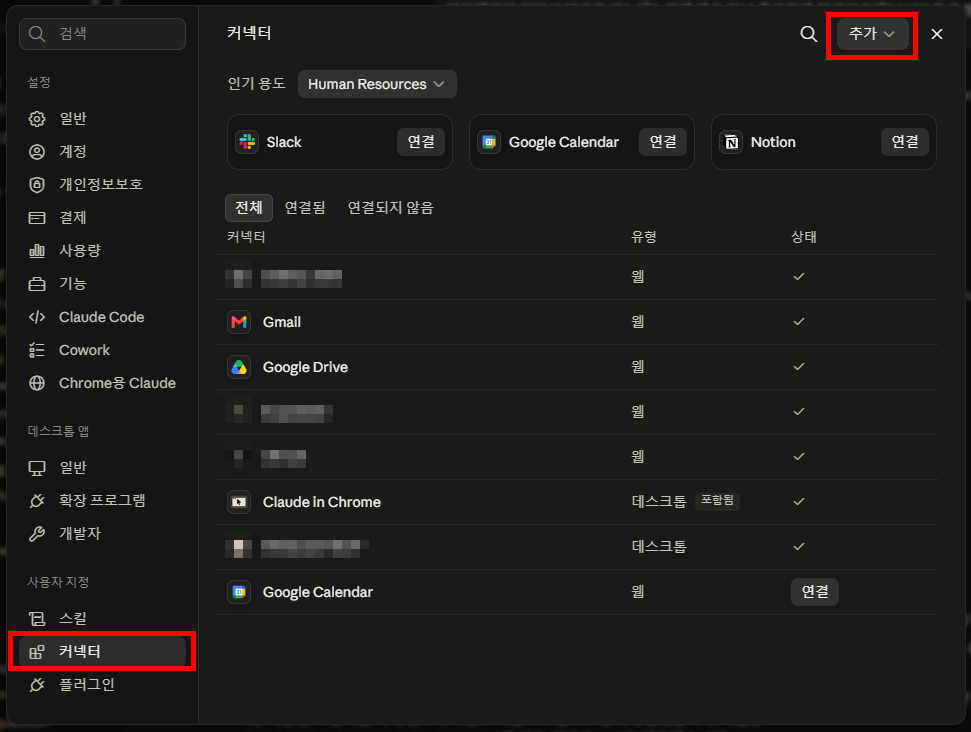Open Claude Code settings page

pos(102,317)
